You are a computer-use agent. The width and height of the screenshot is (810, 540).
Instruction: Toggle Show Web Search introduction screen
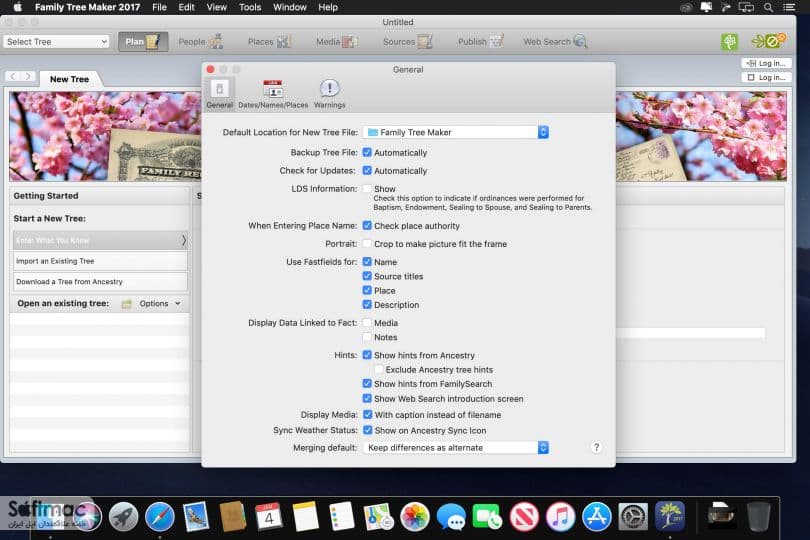(367, 398)
